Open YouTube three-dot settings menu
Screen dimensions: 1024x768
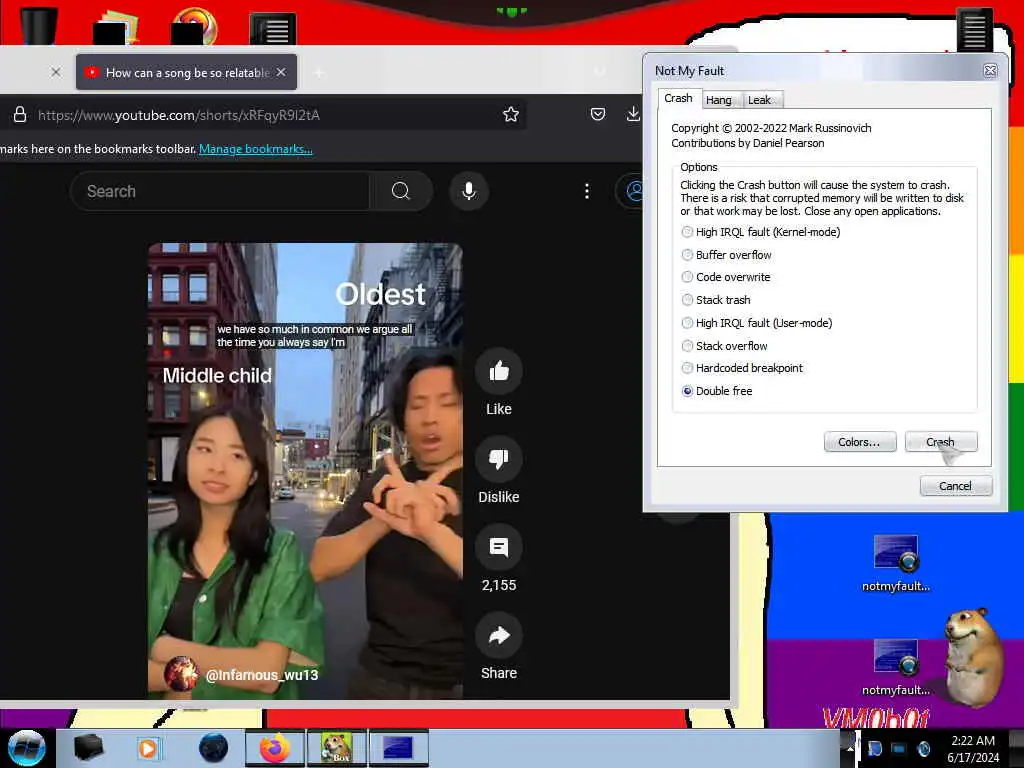586,191
